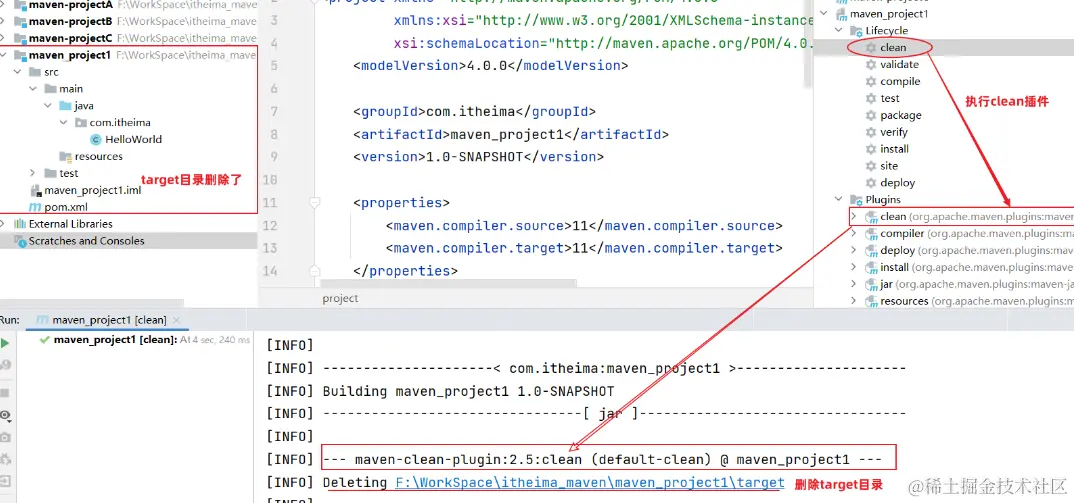Click the camera dump threads icon
Image resolution: width=1074 pixels, height=503 pixels.
(x=5, y=437)
